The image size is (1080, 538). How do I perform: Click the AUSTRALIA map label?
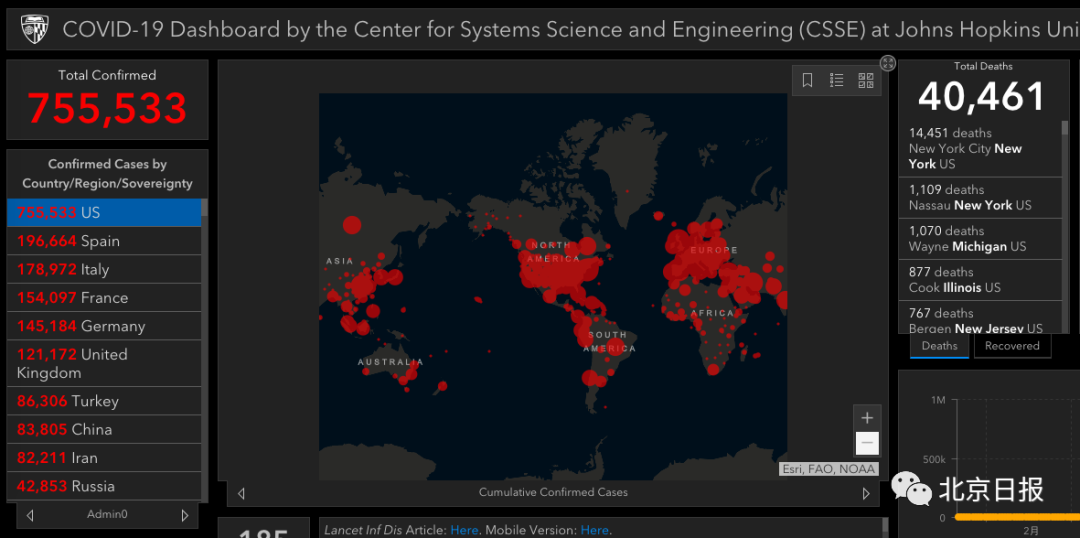click(x=391, y=362)
